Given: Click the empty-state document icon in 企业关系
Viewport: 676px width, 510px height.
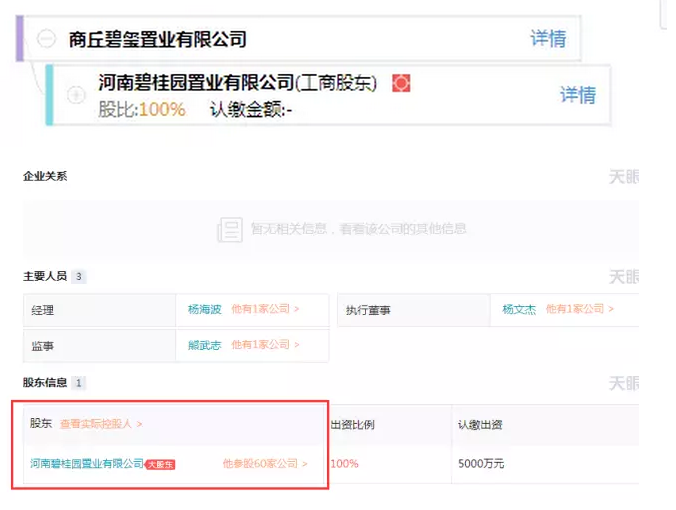Looking at the screenshot, I should click(x=230, y=229).
